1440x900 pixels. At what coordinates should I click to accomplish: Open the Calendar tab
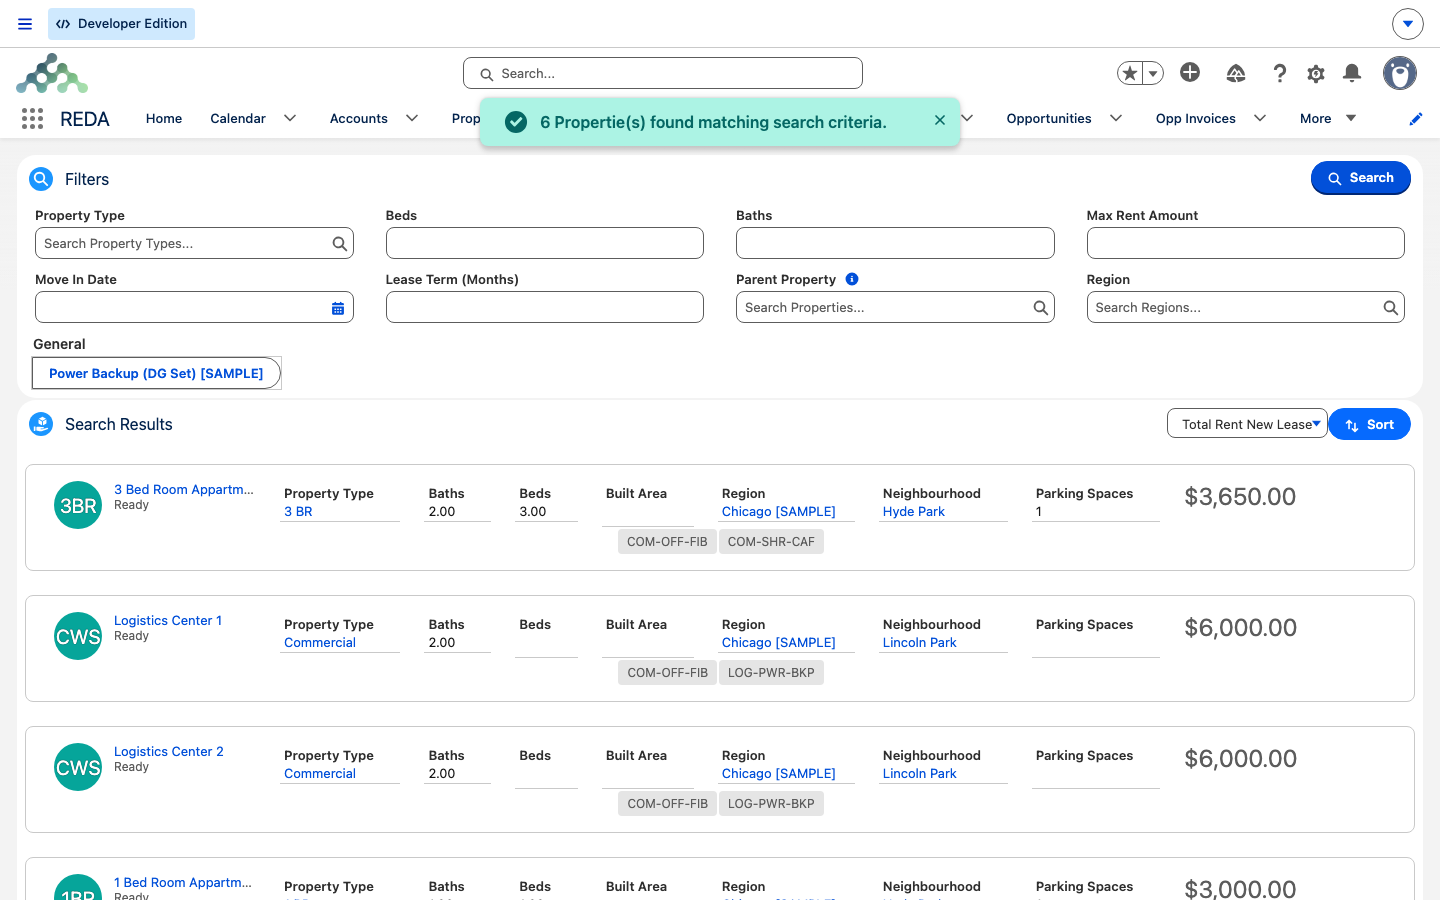coord(238,118)
